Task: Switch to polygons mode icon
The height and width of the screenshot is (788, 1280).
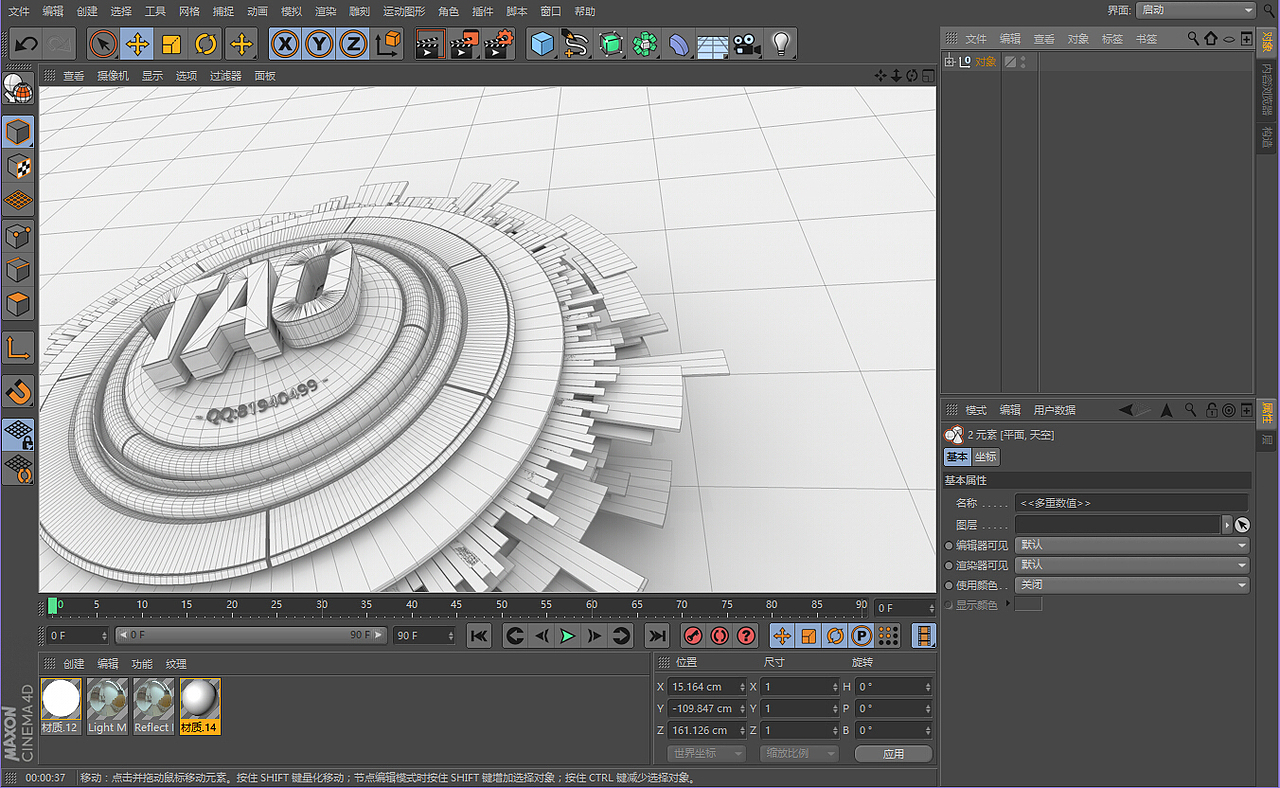Action: pos(18,304)
